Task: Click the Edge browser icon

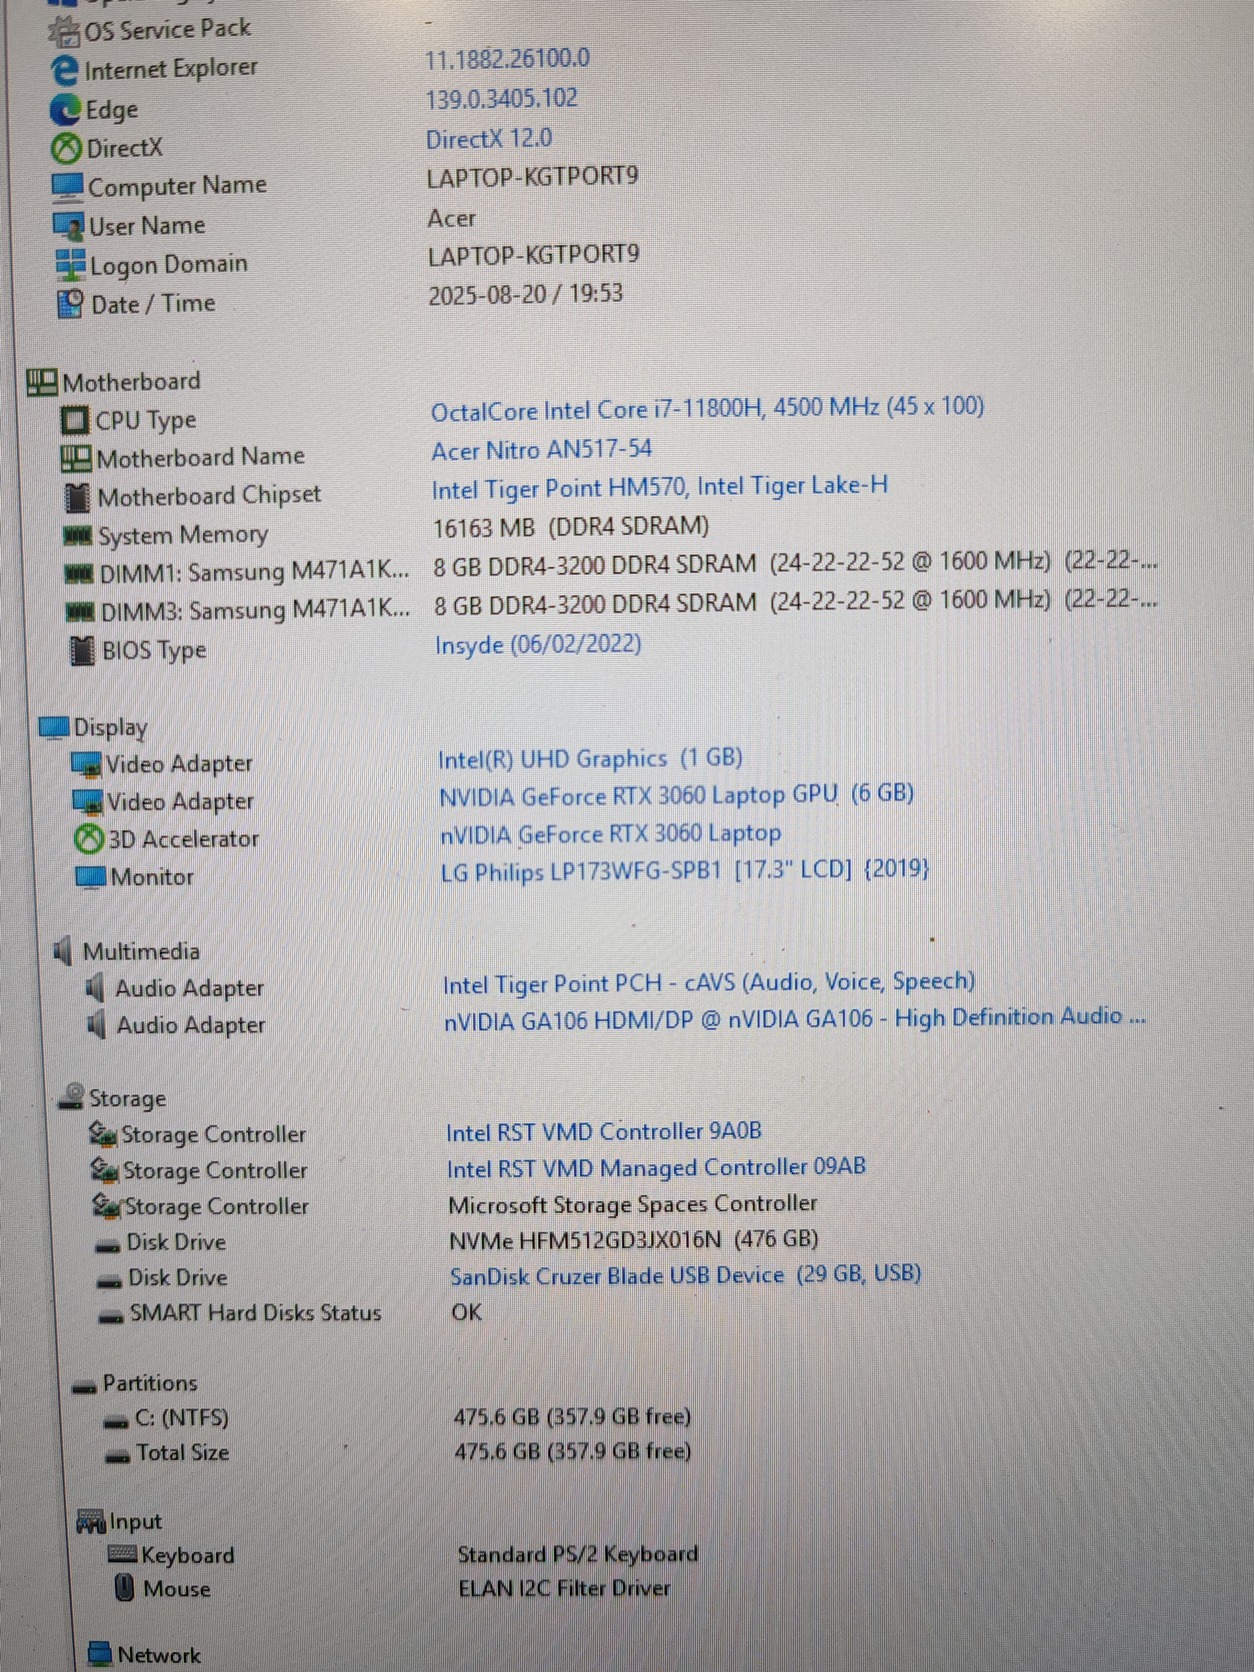Action: click(65, 110)
